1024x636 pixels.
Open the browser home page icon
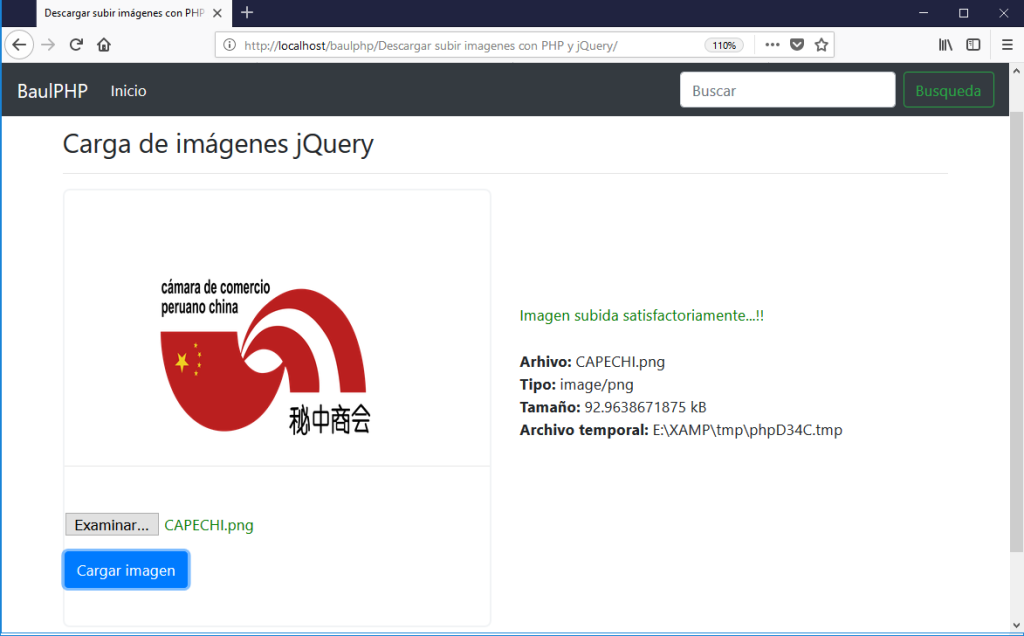pos(104,45)
